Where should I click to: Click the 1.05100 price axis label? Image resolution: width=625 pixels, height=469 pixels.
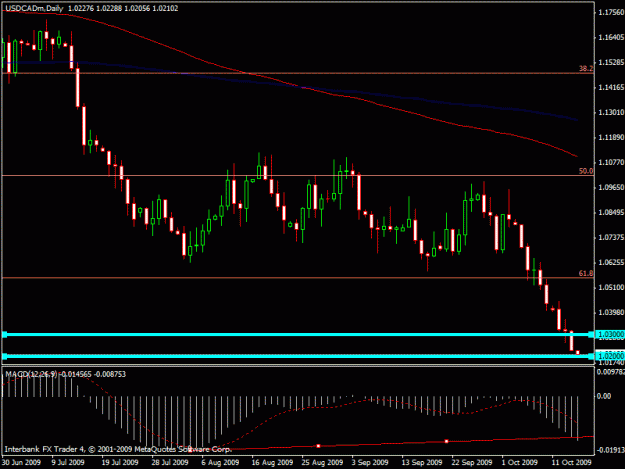click(x=611, y=287)
